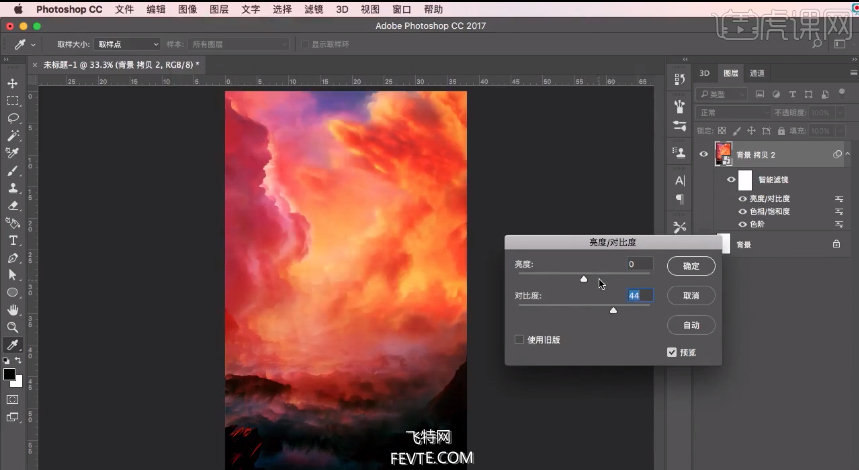Image resolution: width=859 pixels, height=470 pixels.
Task: Toggle the Use Legacy checkbox
Action: tap(519, 340)
